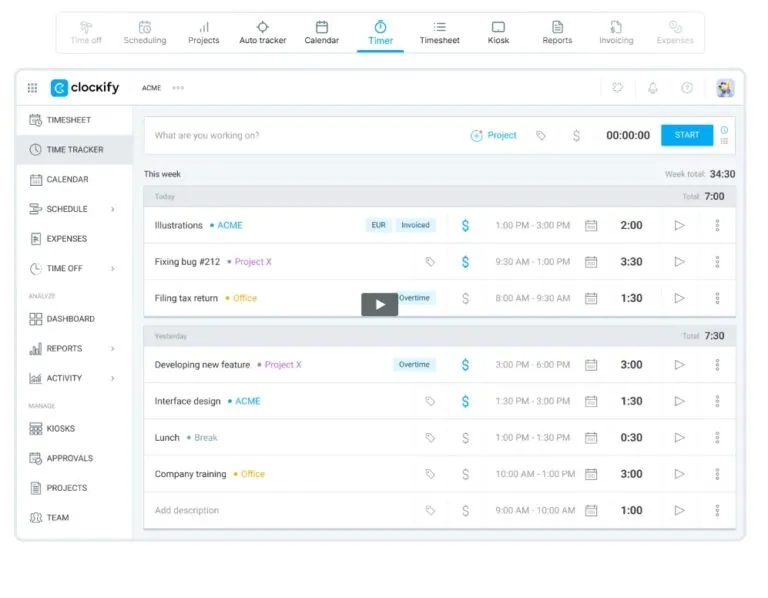Toggle billable on the Illustrations entry
The image size is (768, 598).
click(465, 225)
